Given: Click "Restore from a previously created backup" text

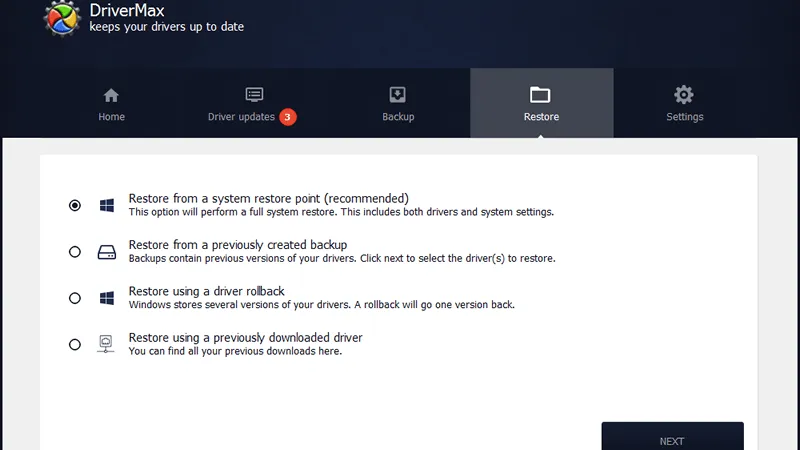Looking at the screenshot, I should [237, 245].
